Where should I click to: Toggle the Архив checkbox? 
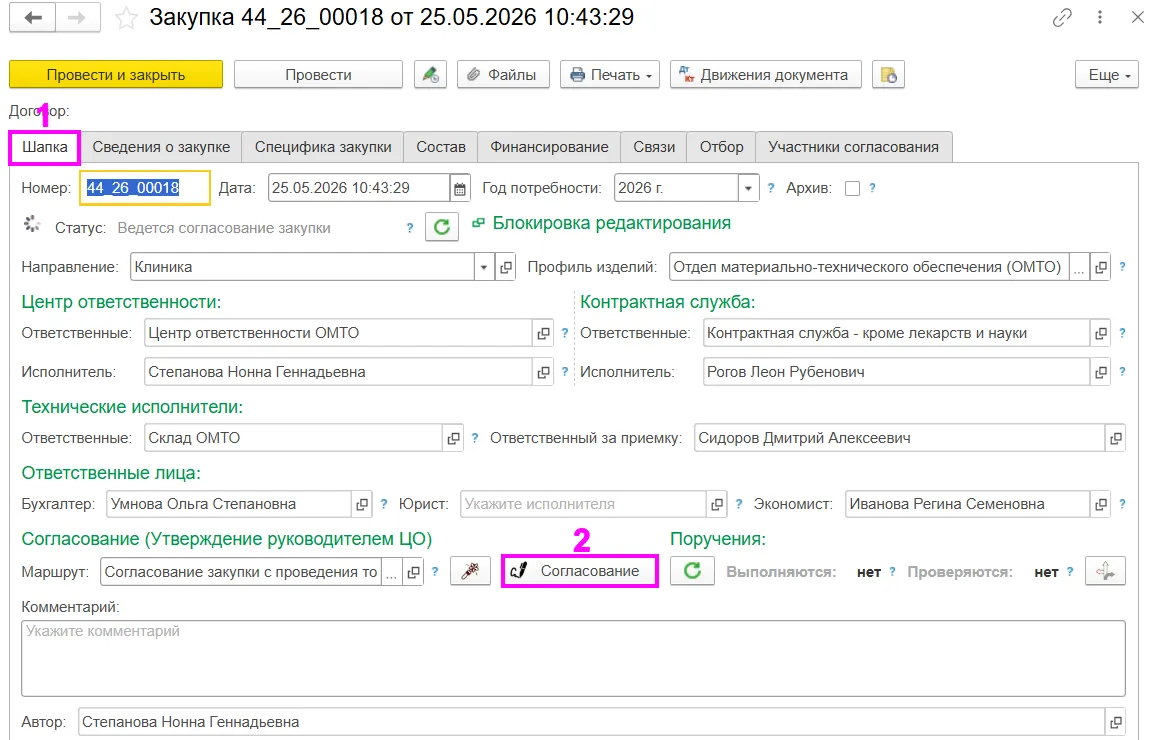(x=852, y=188)
